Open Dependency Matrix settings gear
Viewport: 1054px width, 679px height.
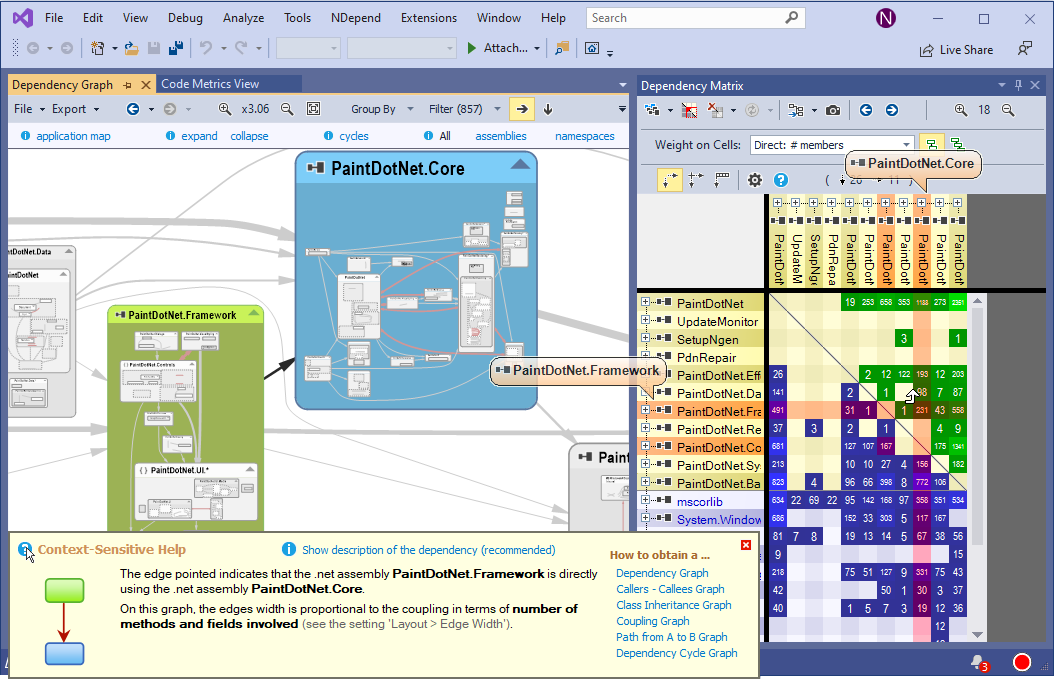(x=755, y=180)
